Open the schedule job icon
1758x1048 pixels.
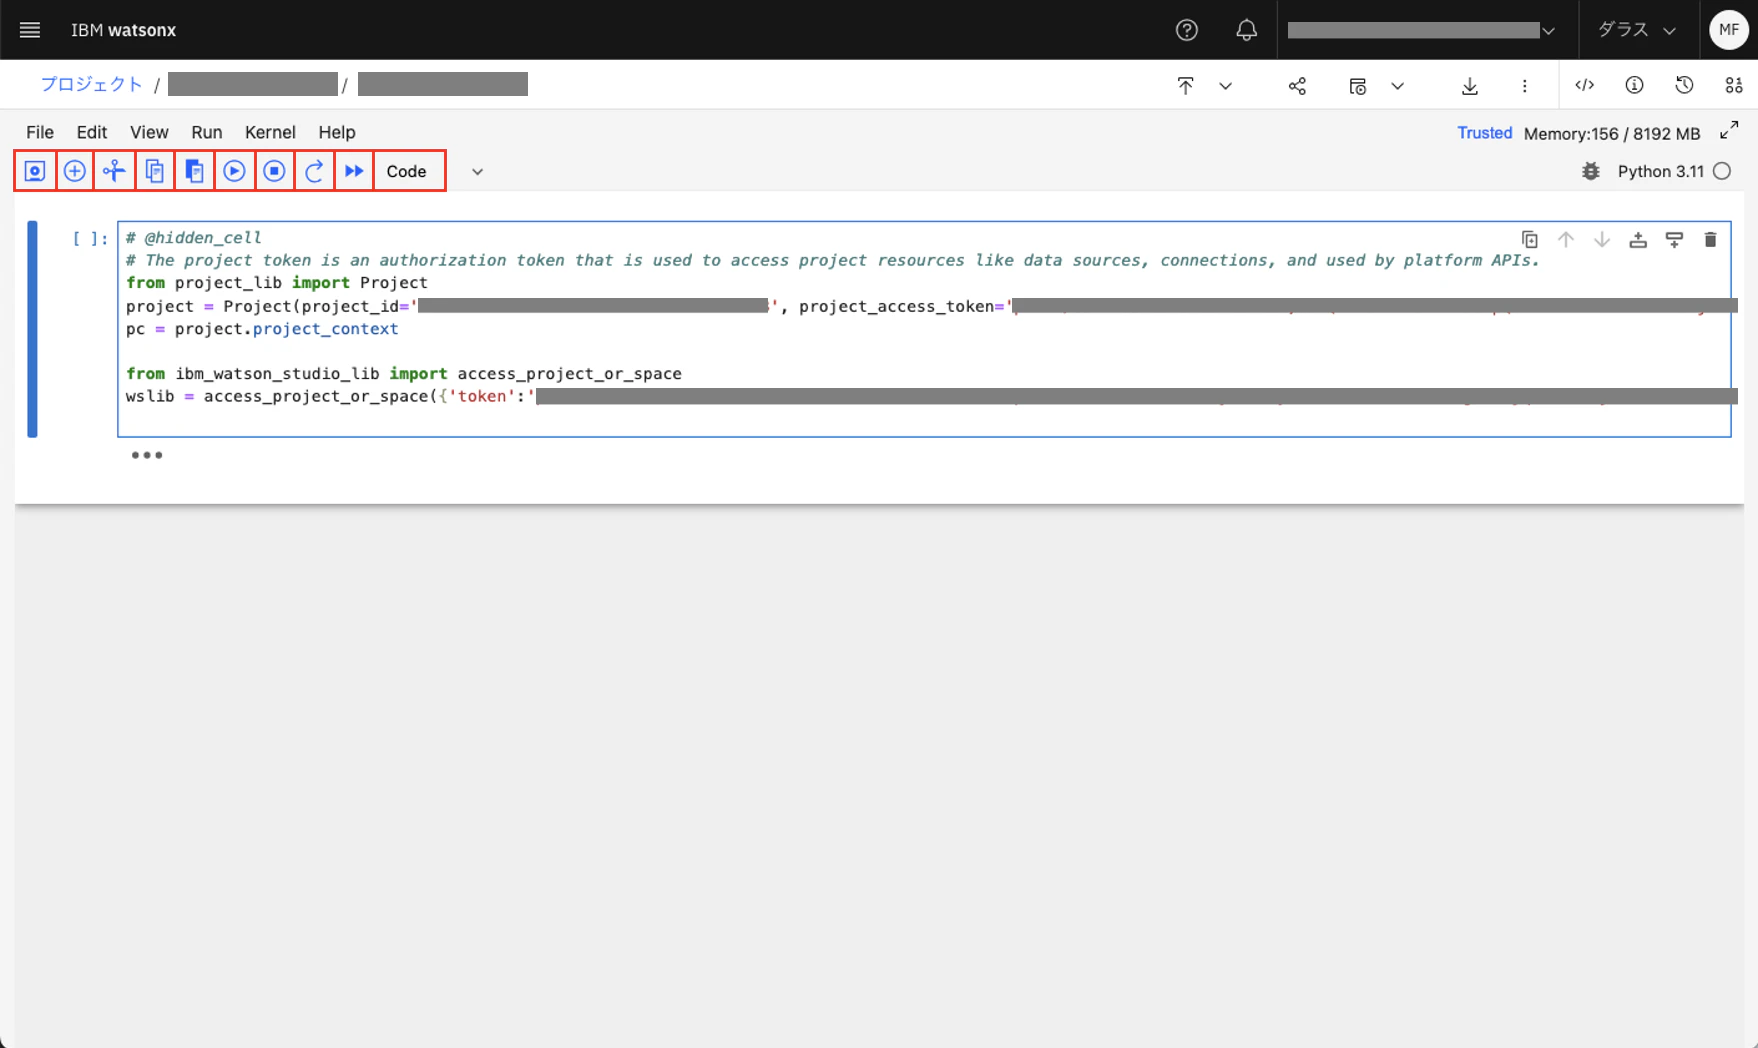(1357, 86)
